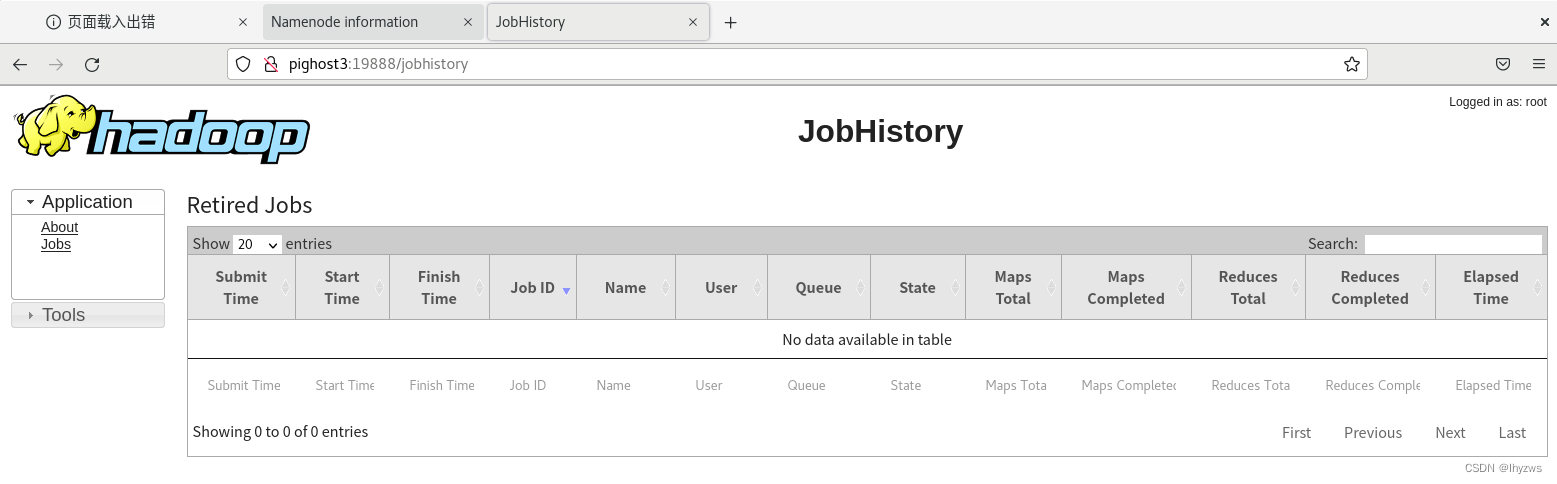Switch to the Namenode information tab
The height and width of the screenshot is (484, 1557).
click(373, 22)
